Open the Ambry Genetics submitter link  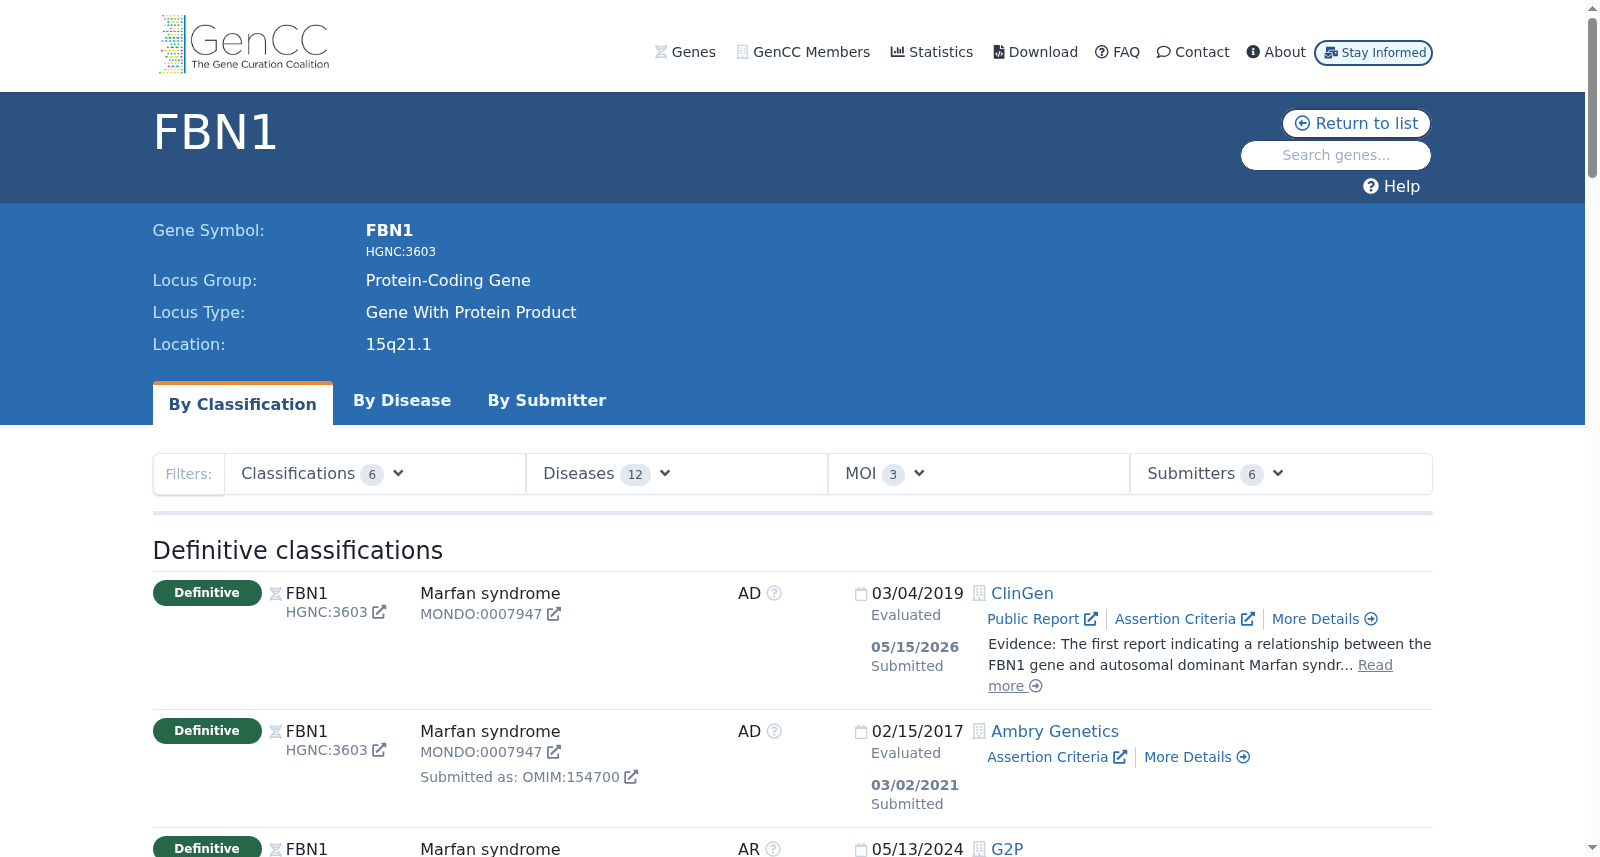coord(1055,731)
